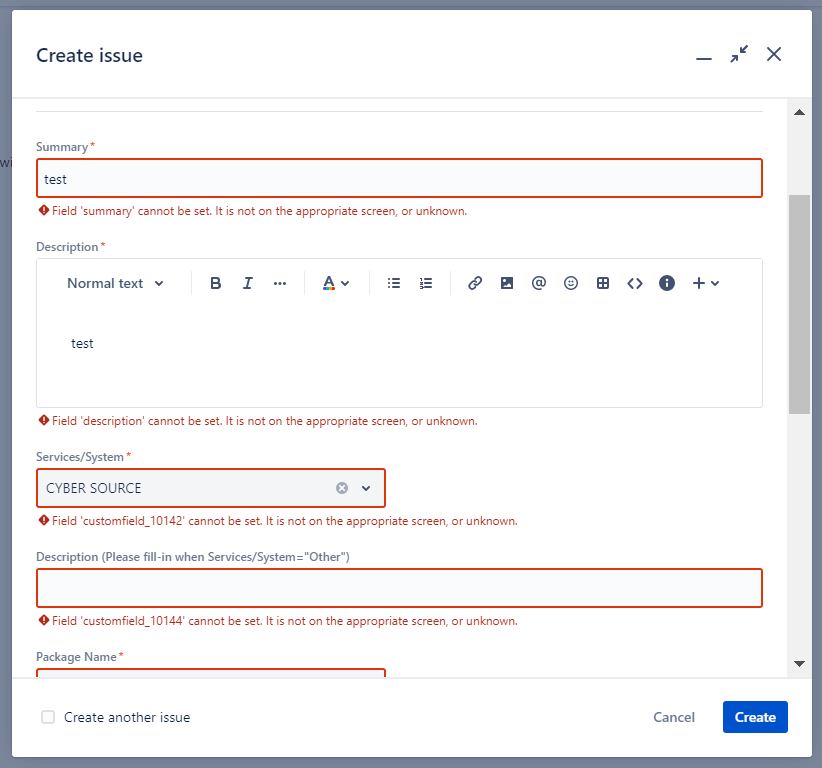This screenshot has height=768, width=822.
Task: Open the insert plus menu
Action: tap(706, 283)
